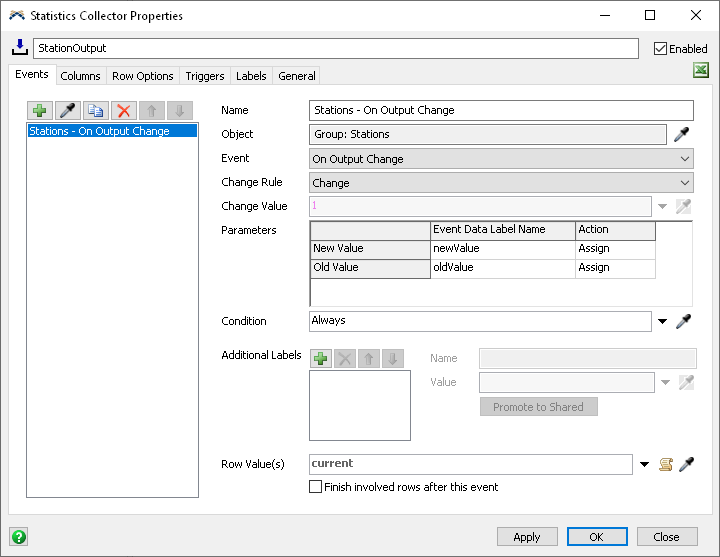
Task: Switch to the Columns tab
Action: click(x=80, y=76)
